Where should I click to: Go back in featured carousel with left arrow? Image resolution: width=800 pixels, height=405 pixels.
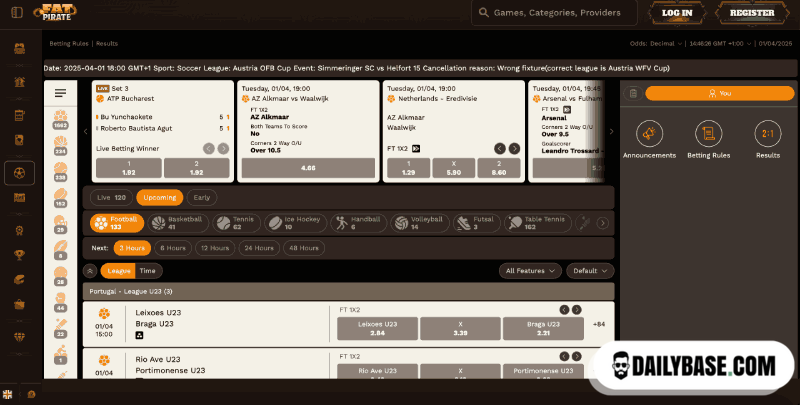(86, 132)
